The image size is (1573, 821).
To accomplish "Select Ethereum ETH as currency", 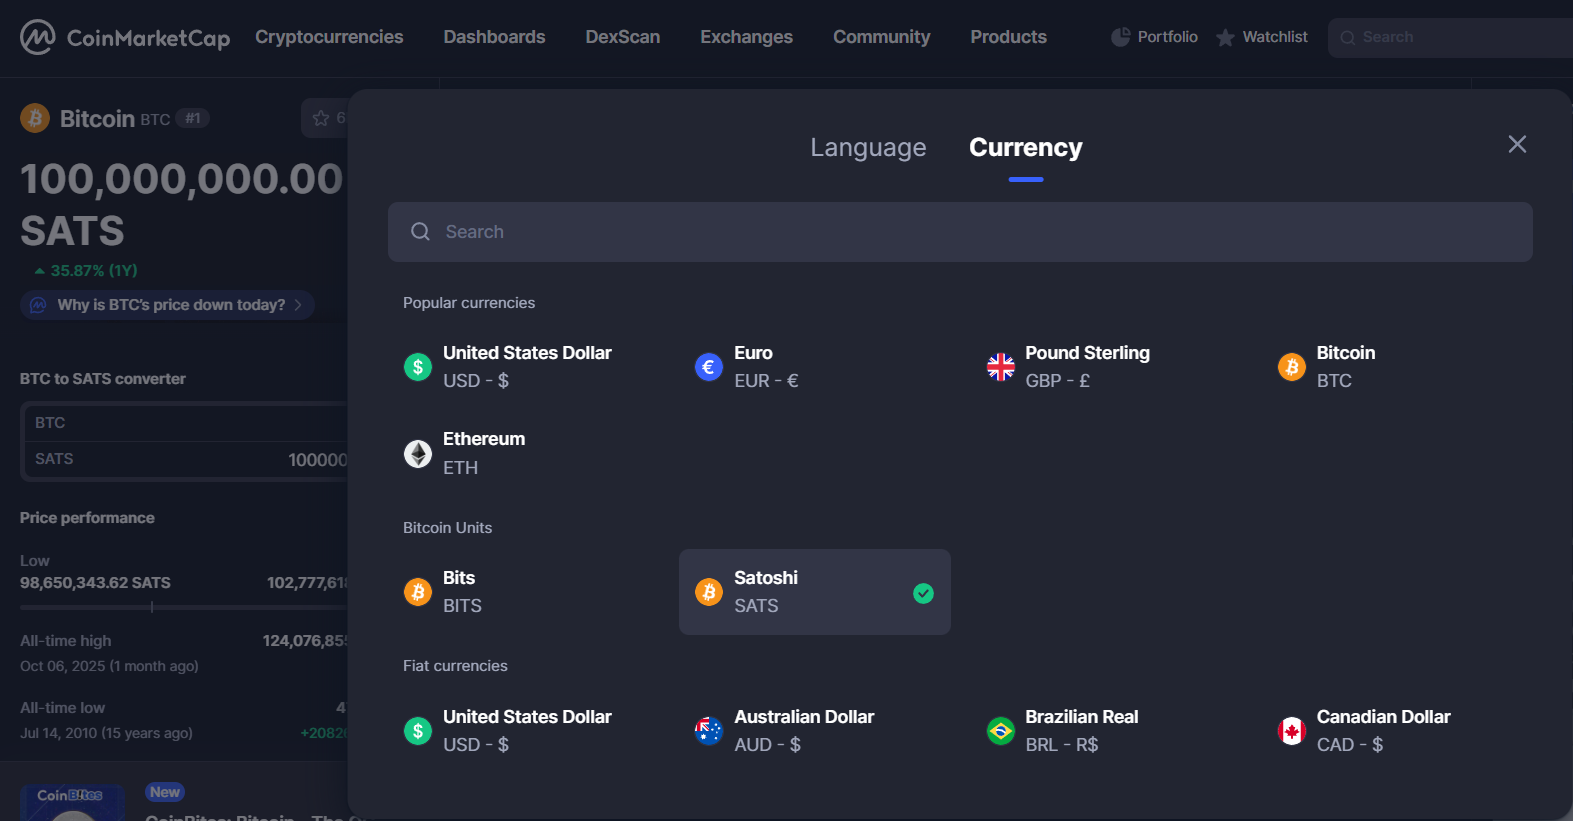I will [x=524, y=453].
